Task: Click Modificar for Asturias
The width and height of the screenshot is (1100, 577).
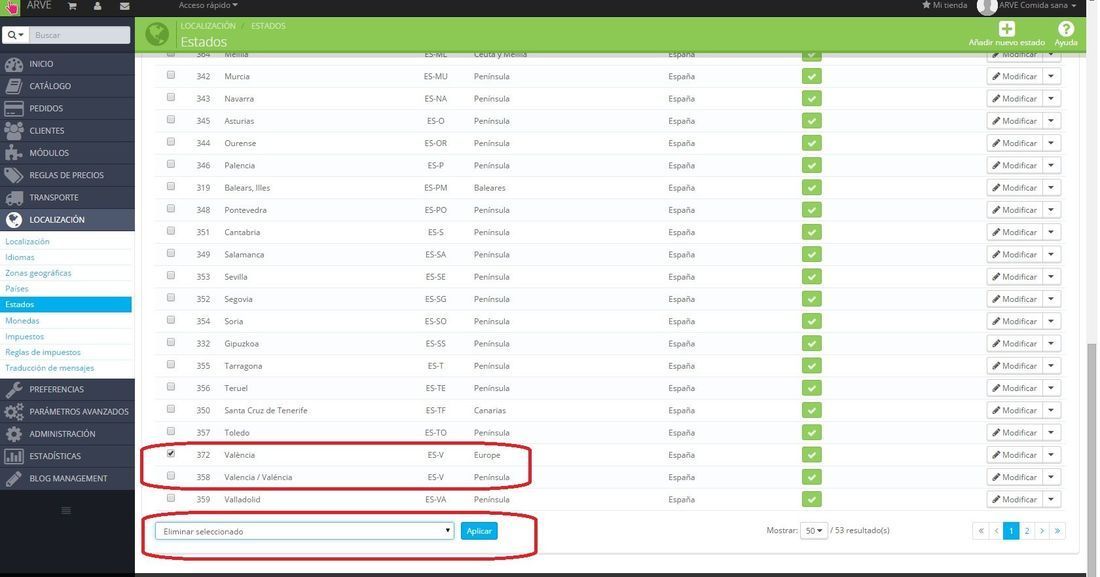Action: [x=1014, y=121]
